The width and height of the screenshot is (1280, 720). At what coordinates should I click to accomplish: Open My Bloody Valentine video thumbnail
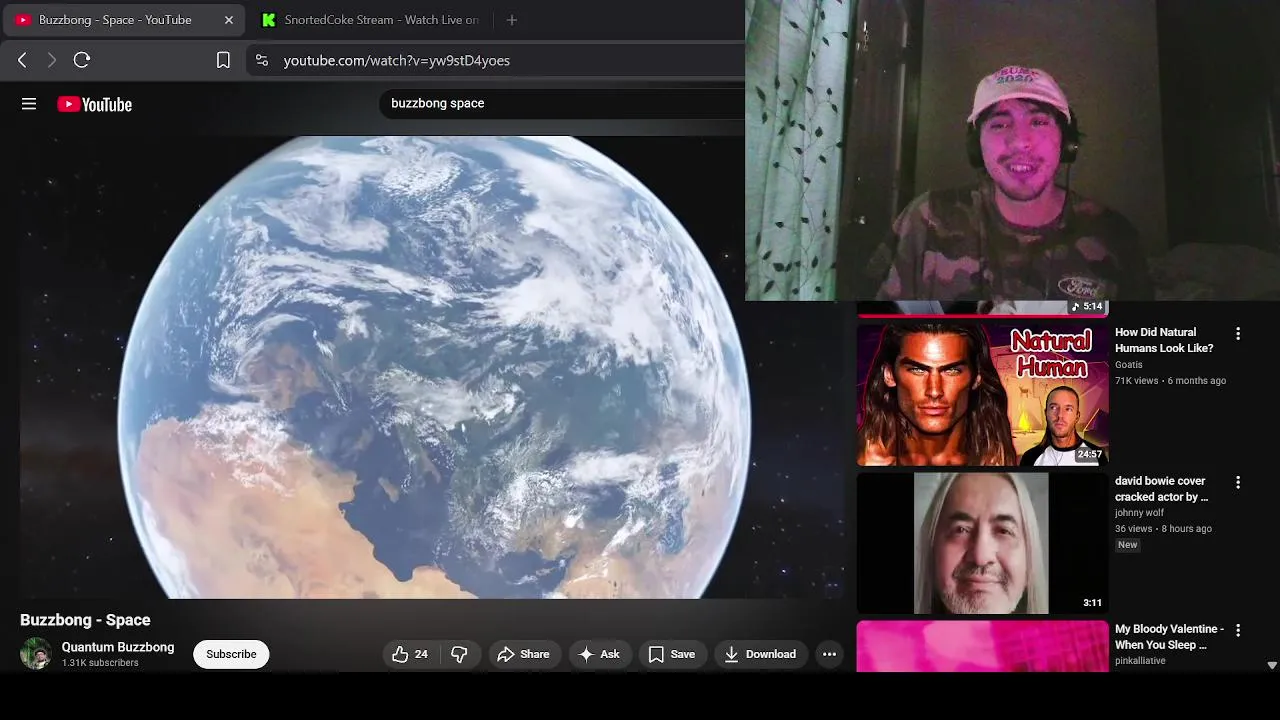point(982,646)
